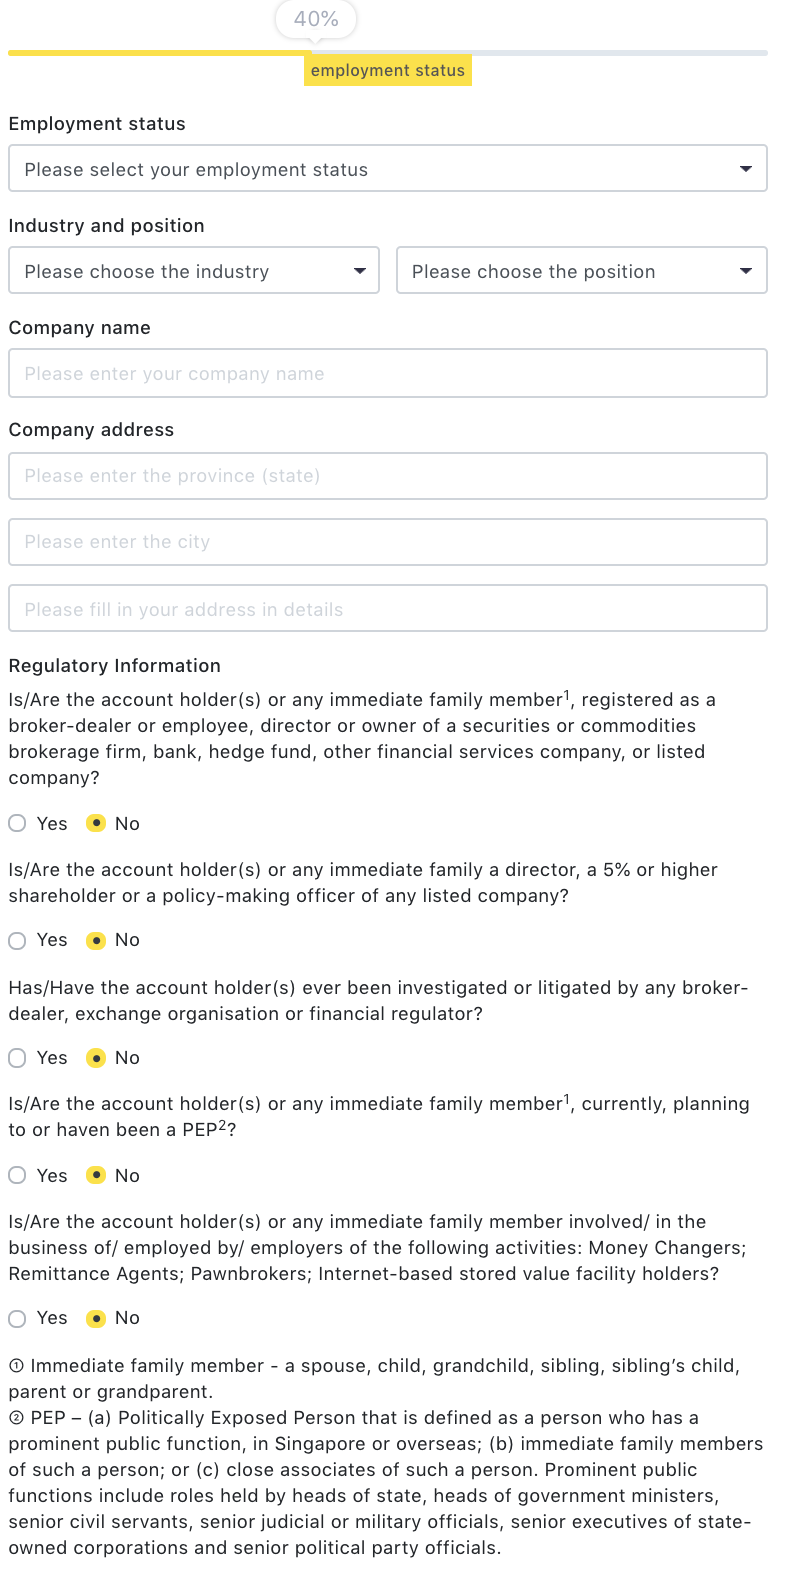Viewport: 810px width, 1570px height.
Task: Open the position selection dropdown
Action: (x=581, y=271)
